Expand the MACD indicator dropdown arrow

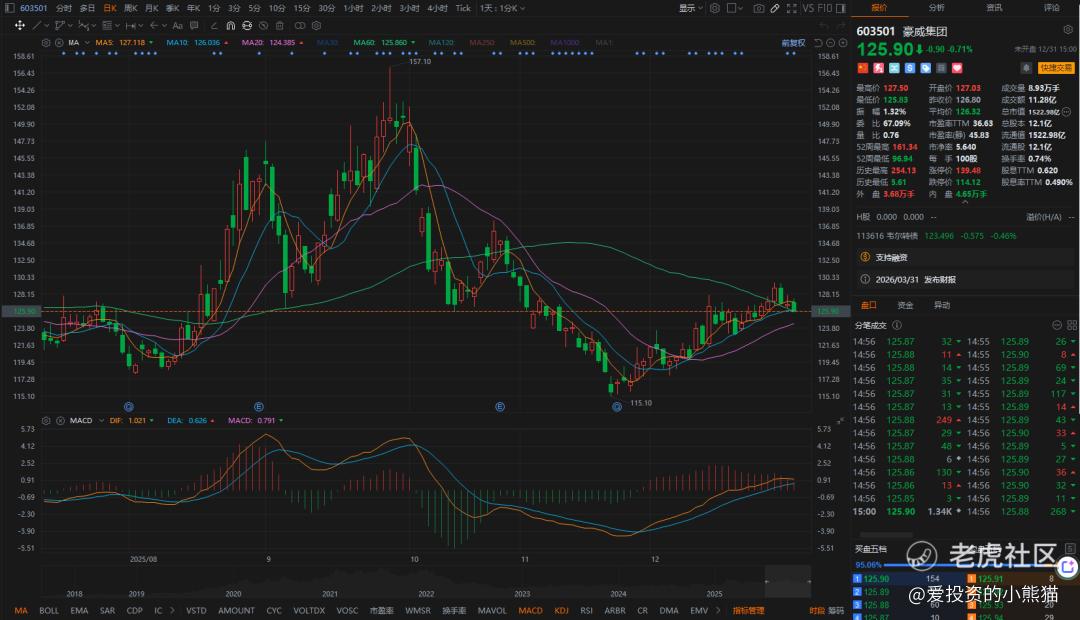click(101, 420)
